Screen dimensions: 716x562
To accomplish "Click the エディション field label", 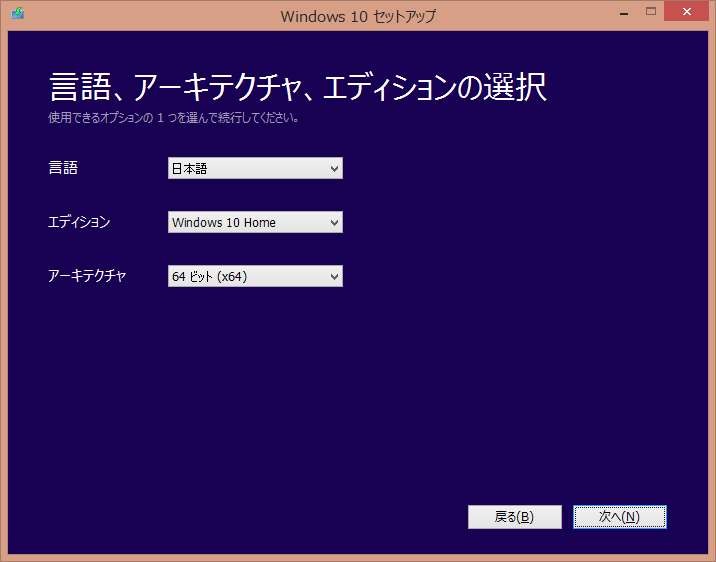I will point(79,222).
